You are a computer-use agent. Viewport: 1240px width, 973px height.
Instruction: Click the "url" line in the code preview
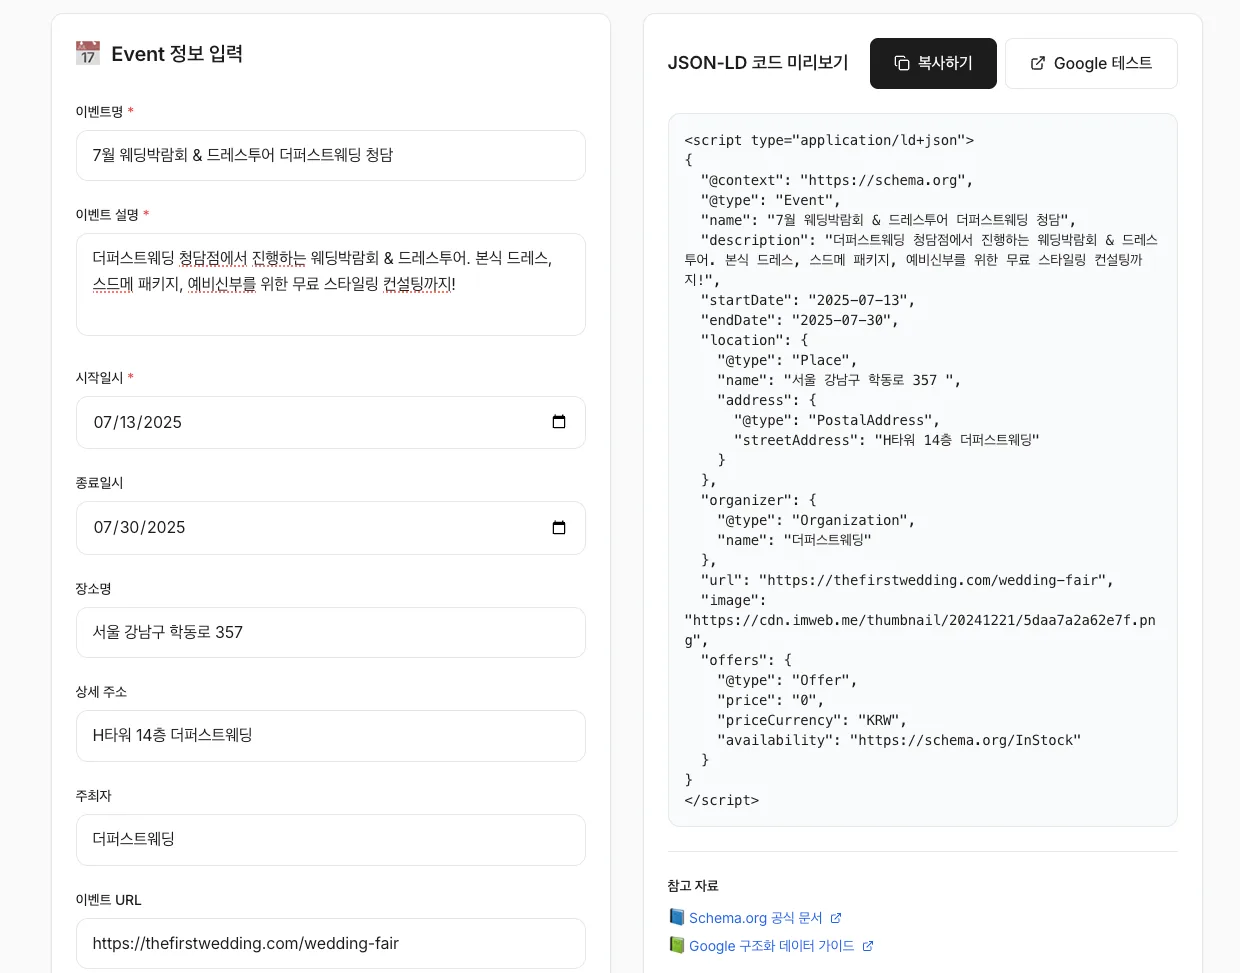click(x=907, y=580)
